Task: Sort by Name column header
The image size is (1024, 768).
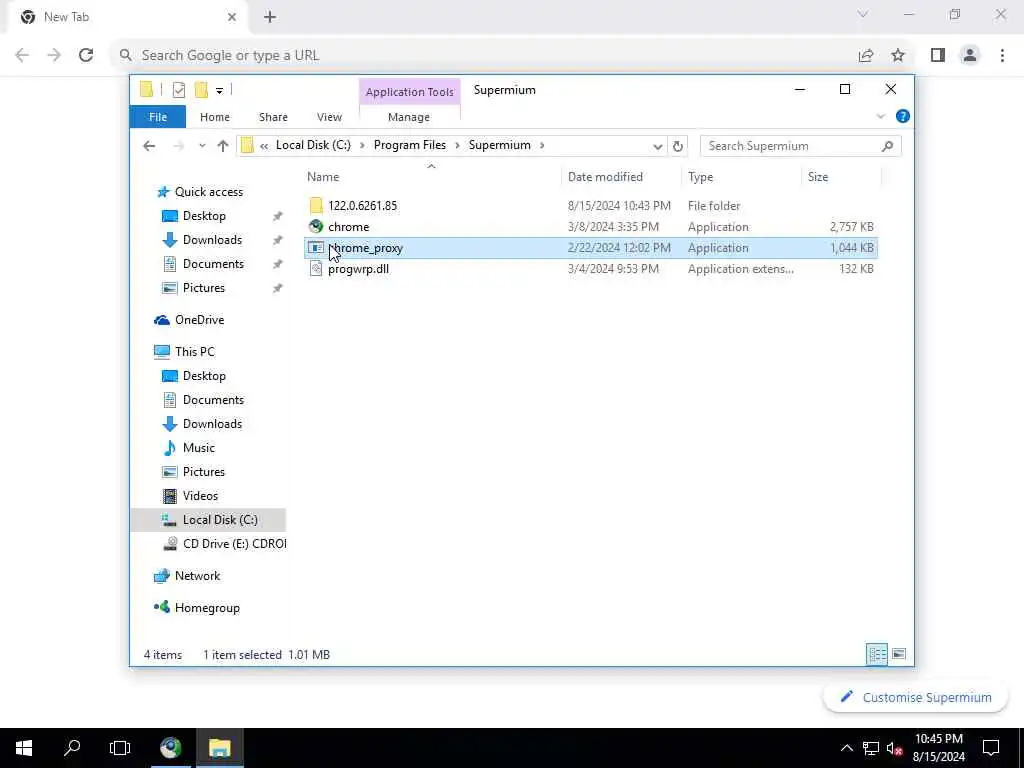Action: coord(323,177)
